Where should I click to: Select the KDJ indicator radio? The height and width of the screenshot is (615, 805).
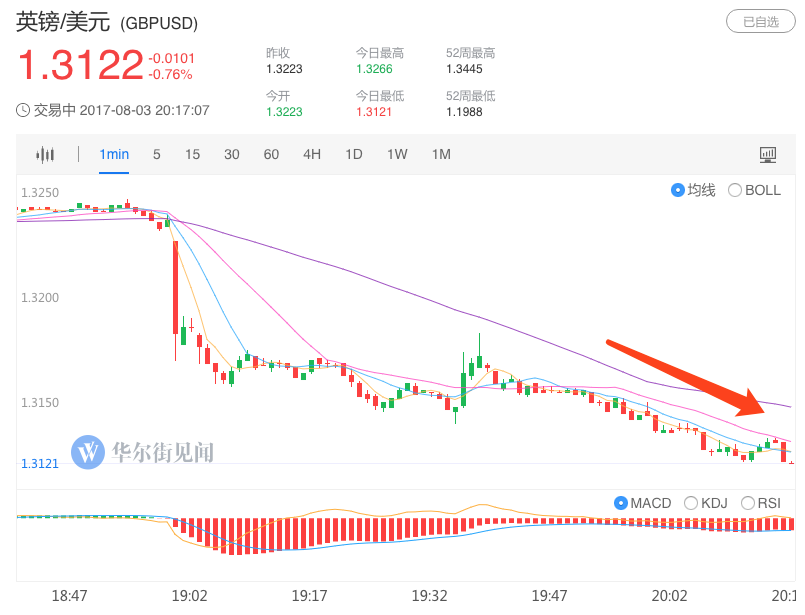point(691,503)
